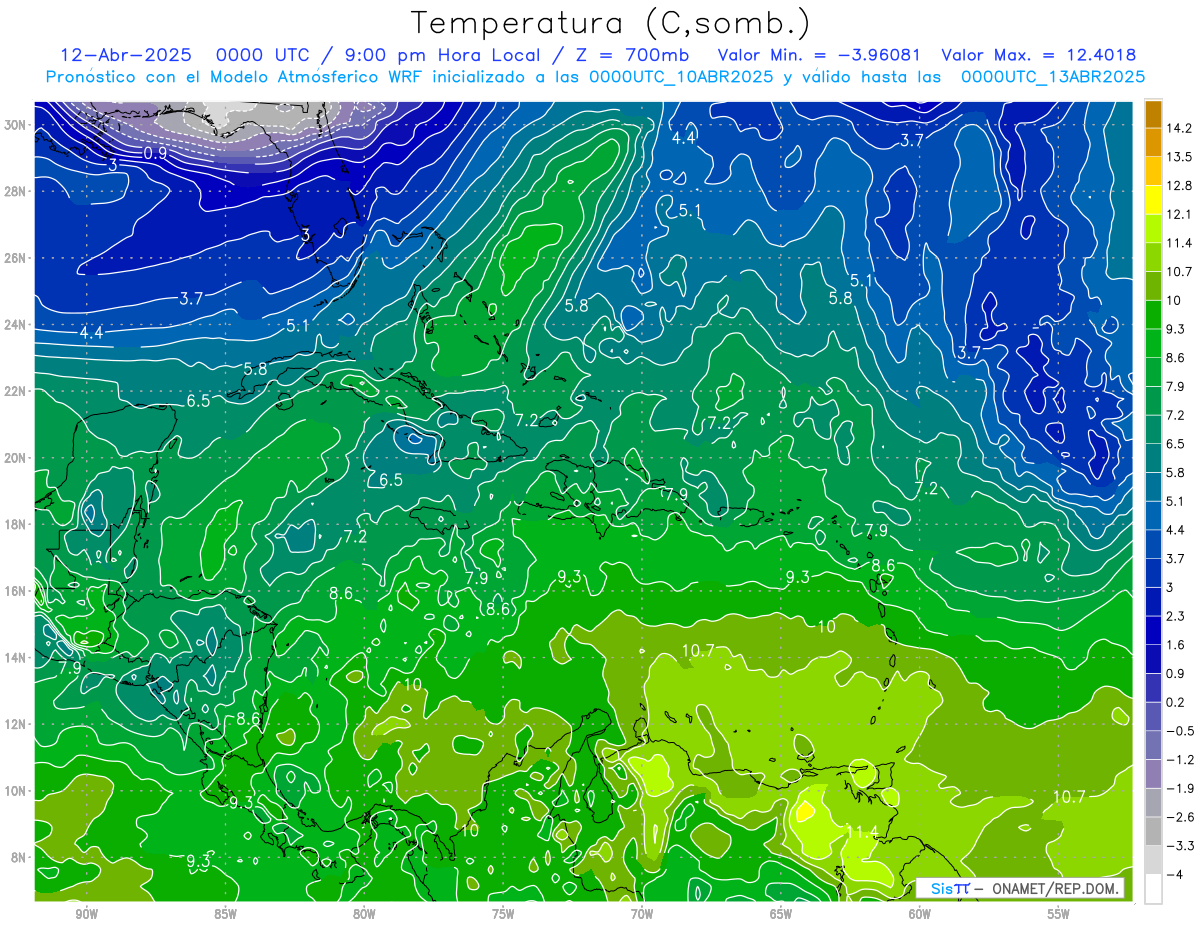The image size is (1200, 927).
Task: Click the legend value '2.3'
Action: click(x=1175, y=616)
